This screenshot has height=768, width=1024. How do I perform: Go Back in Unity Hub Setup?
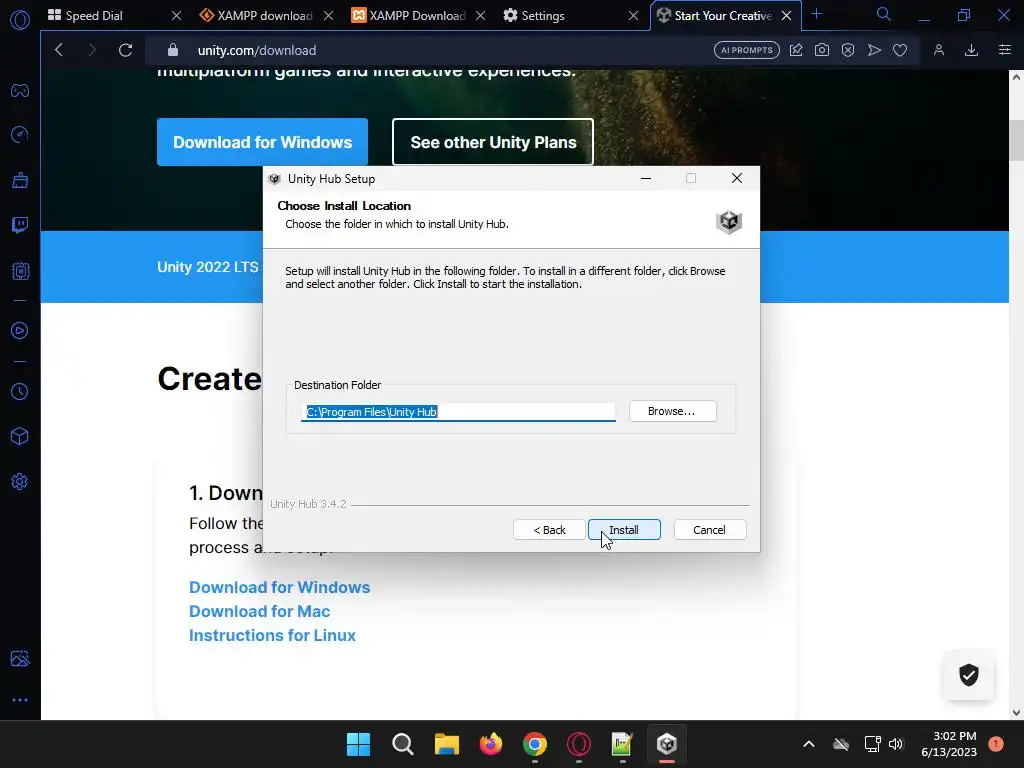click(x=549, y=530)
